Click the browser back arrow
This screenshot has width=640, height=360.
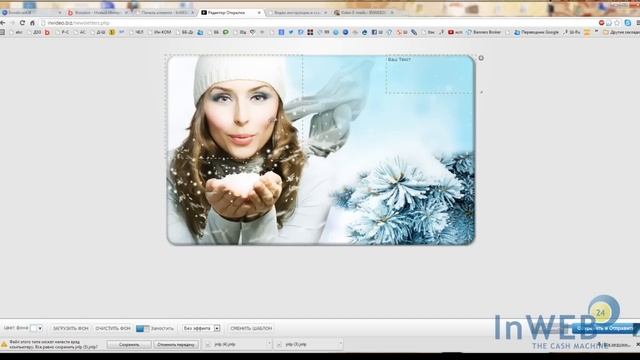pyautogui.click(x=3, y=23)
